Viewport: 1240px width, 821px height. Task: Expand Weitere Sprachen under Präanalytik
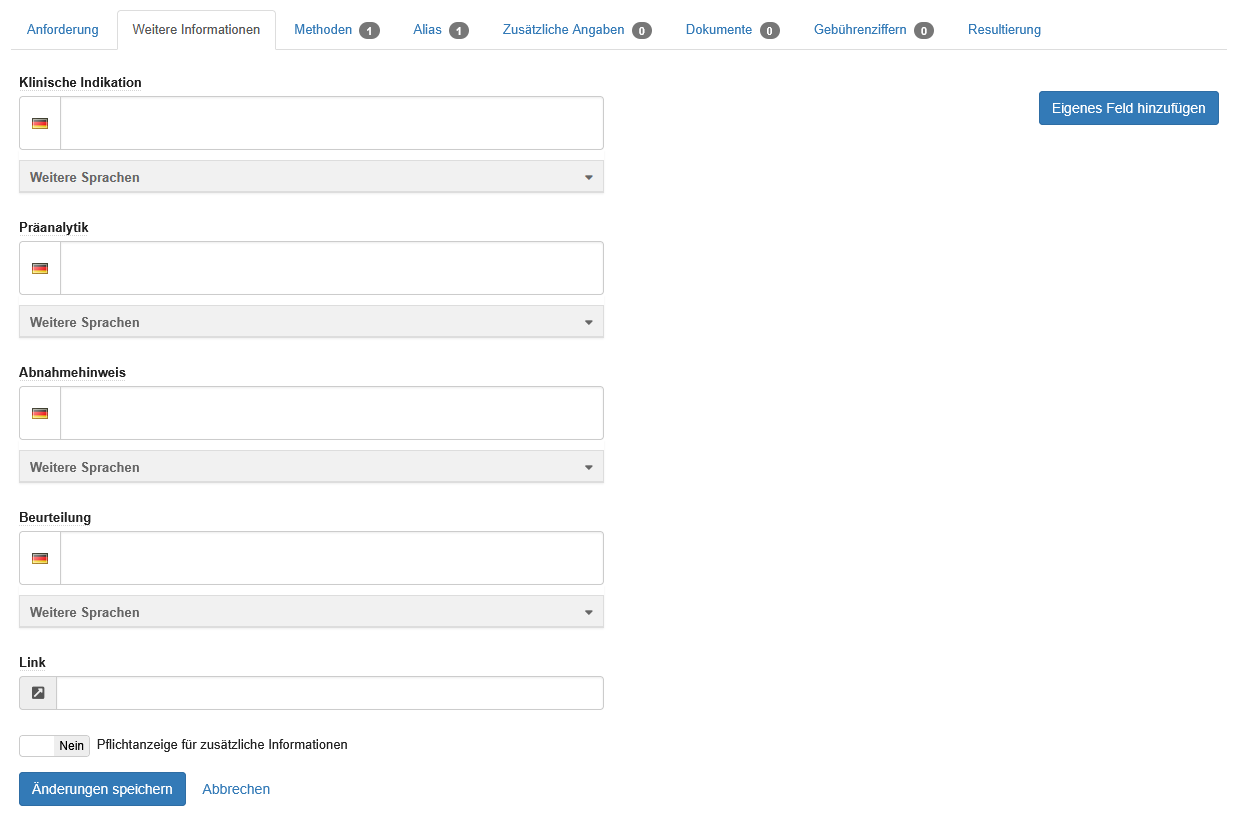click(311, 322)
